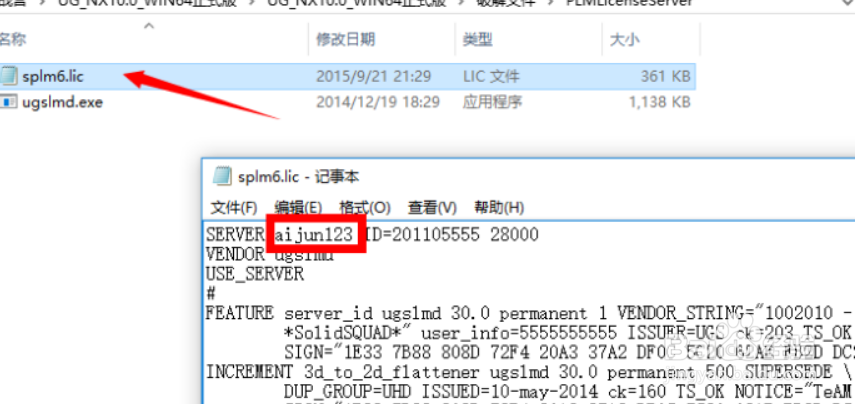Click the aijun123 hostname in Notepad
The height and width of the screenshot is (404, 865).
[x=314, y=235]
